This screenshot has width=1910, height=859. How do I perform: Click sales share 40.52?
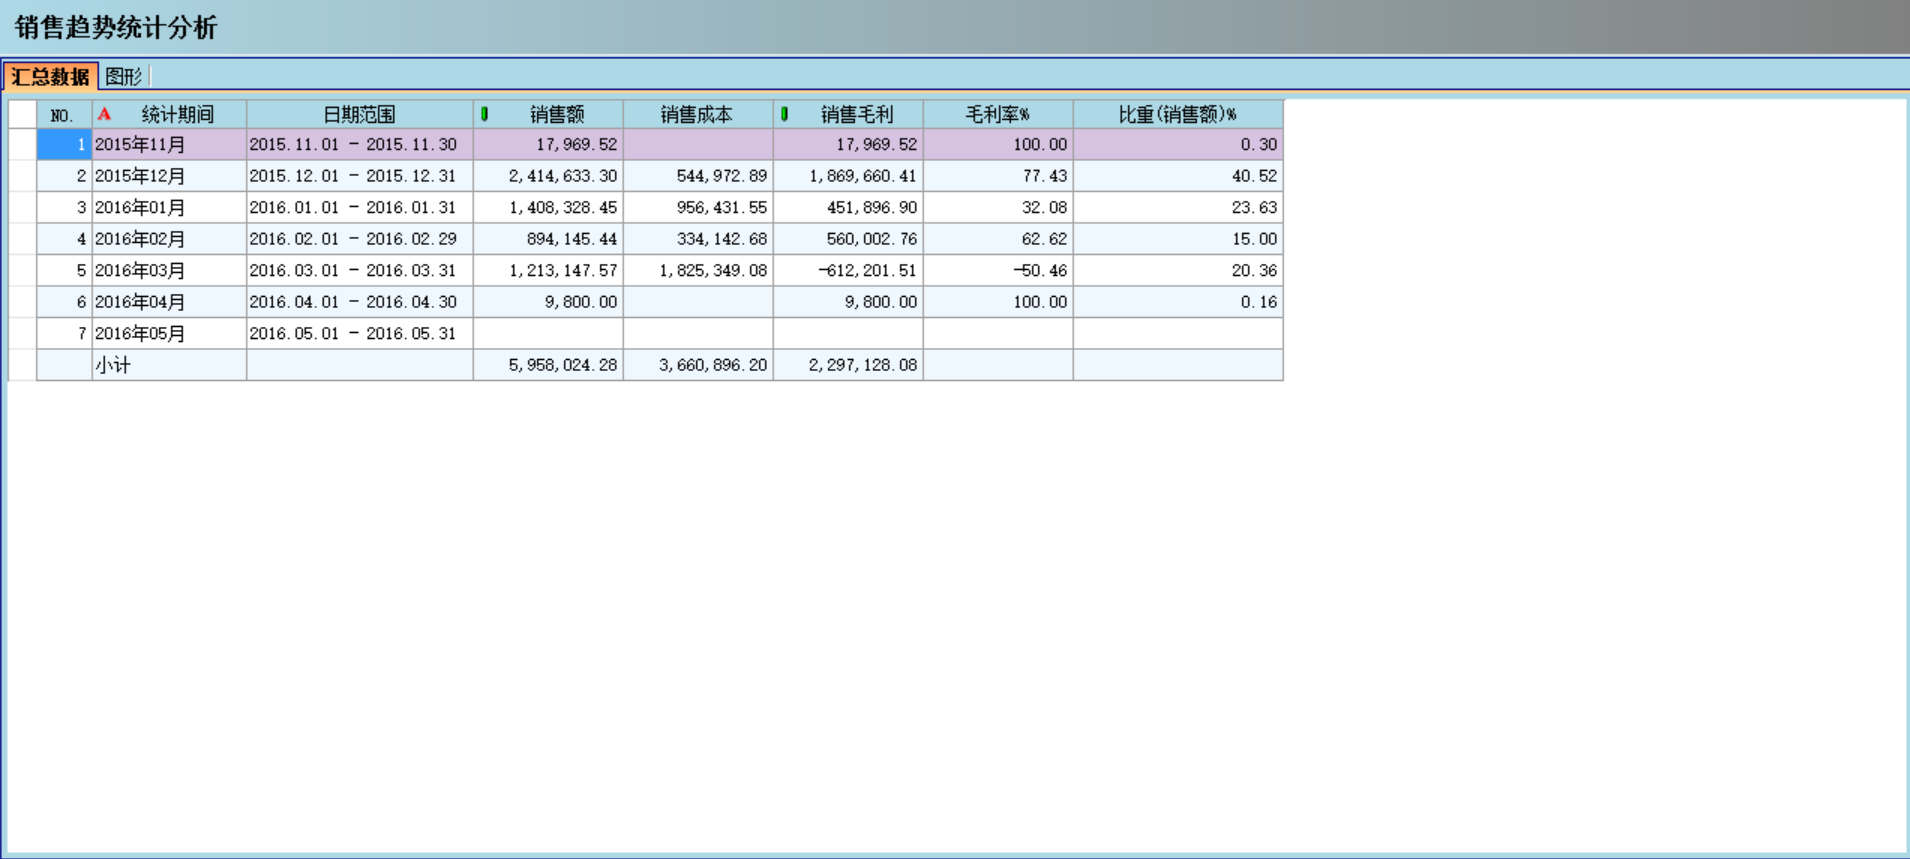tap(1178, 176)
